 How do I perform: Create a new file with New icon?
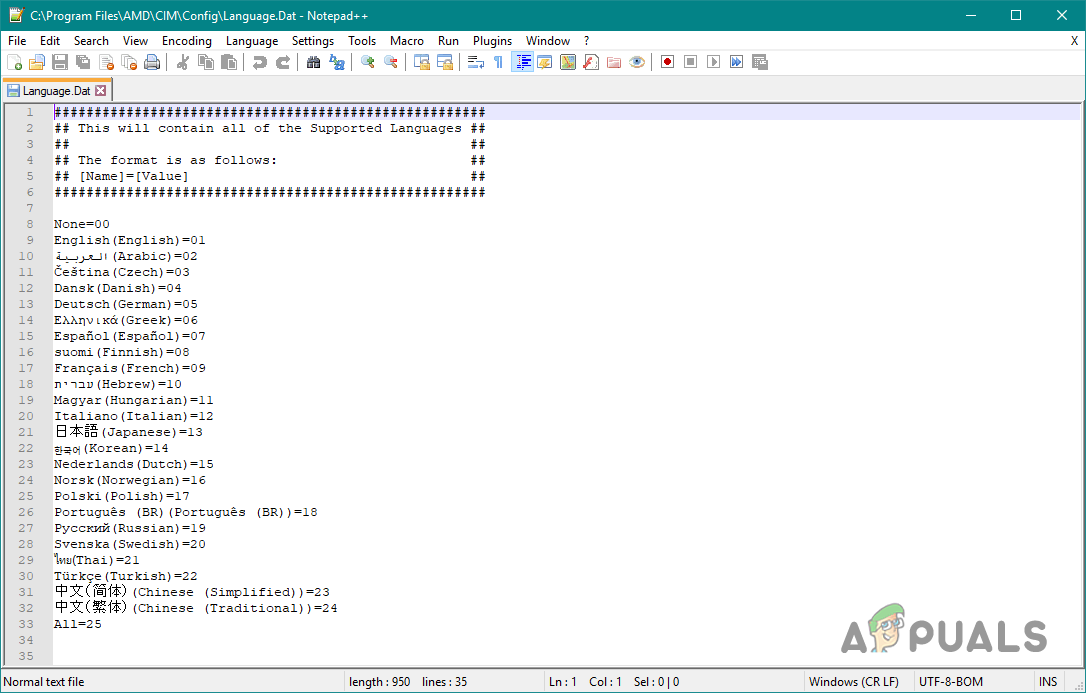(15, 62)
